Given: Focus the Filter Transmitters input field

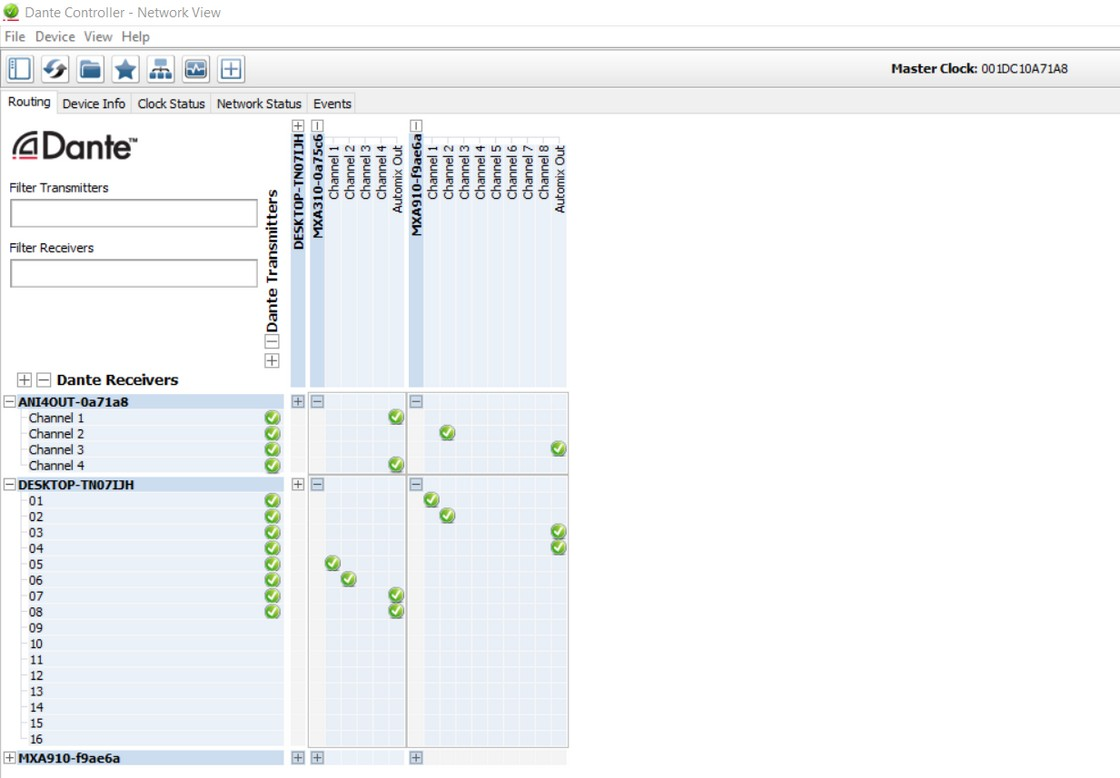Looking at the screenshot, I should coord(134,214).
